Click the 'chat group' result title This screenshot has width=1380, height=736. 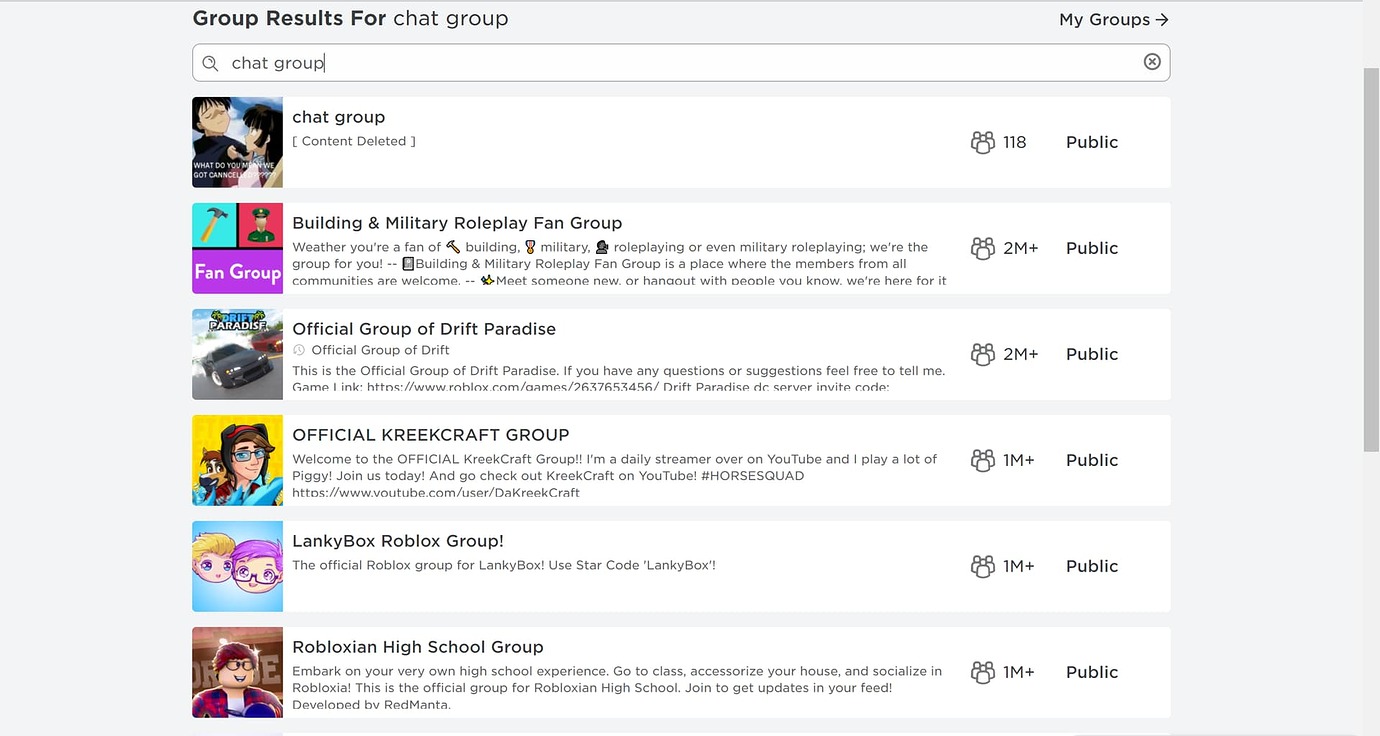pyautogui.click(x=338, y=117)
